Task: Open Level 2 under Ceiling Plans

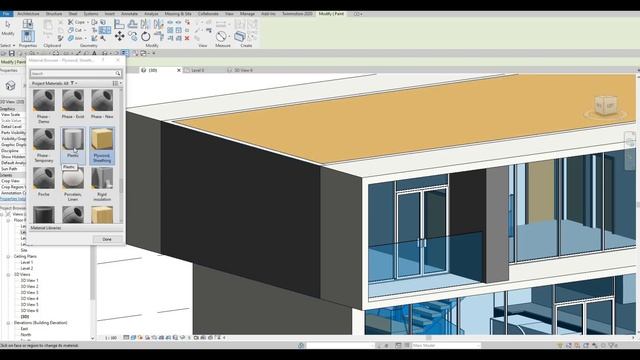Action: coord(27,269)
